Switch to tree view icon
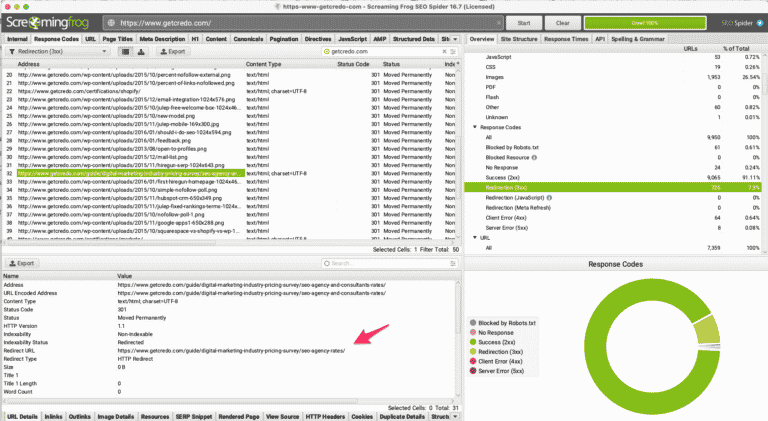The width and height of the screenshot is (768, 421). [x=141, y=51]
